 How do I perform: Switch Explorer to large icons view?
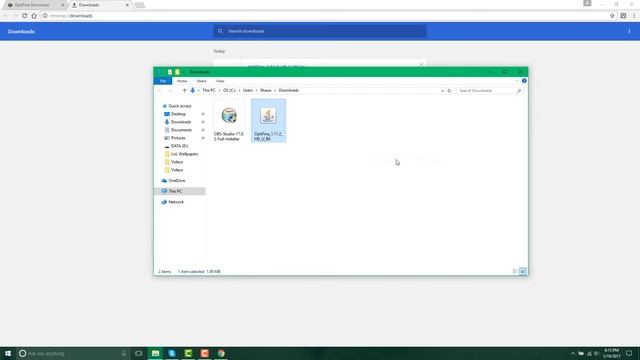coord(522,271)
